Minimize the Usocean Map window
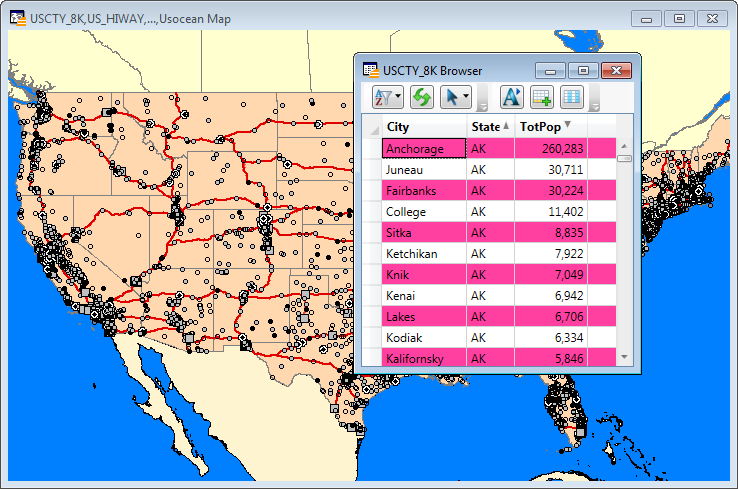 (647, 19)
